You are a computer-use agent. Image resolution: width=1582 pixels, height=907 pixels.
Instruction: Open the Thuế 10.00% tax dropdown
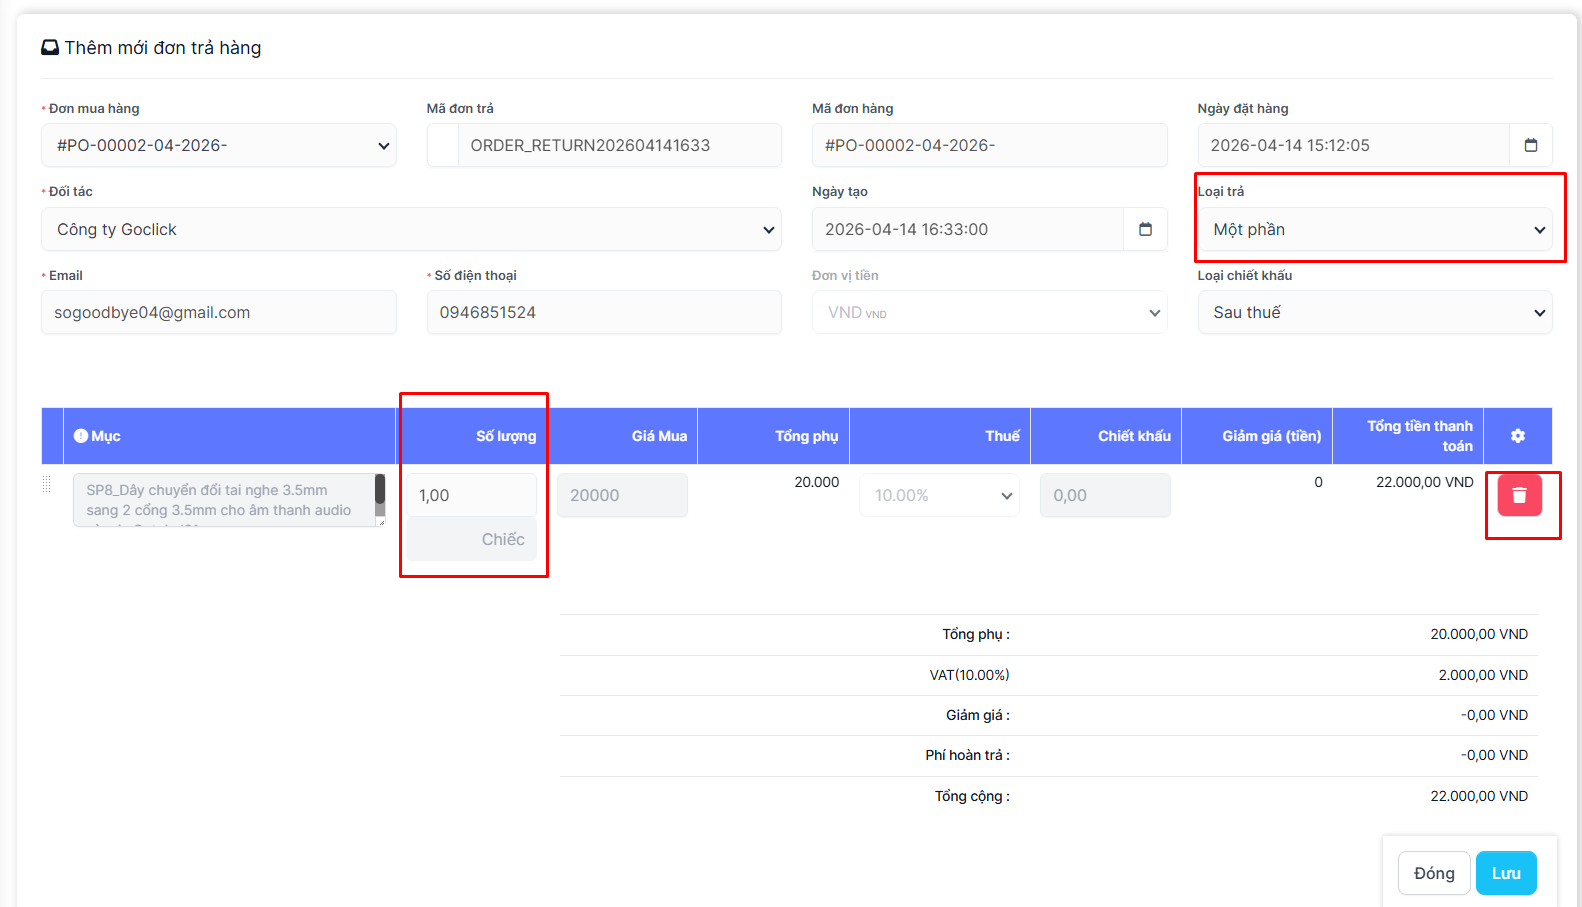[x=939, y=495]
